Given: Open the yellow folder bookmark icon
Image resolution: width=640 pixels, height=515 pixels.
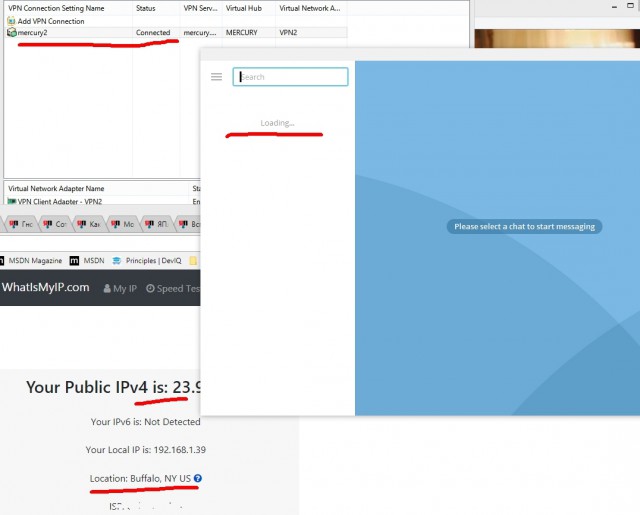Looking at the screenshot, I should (x=192, y=261).
